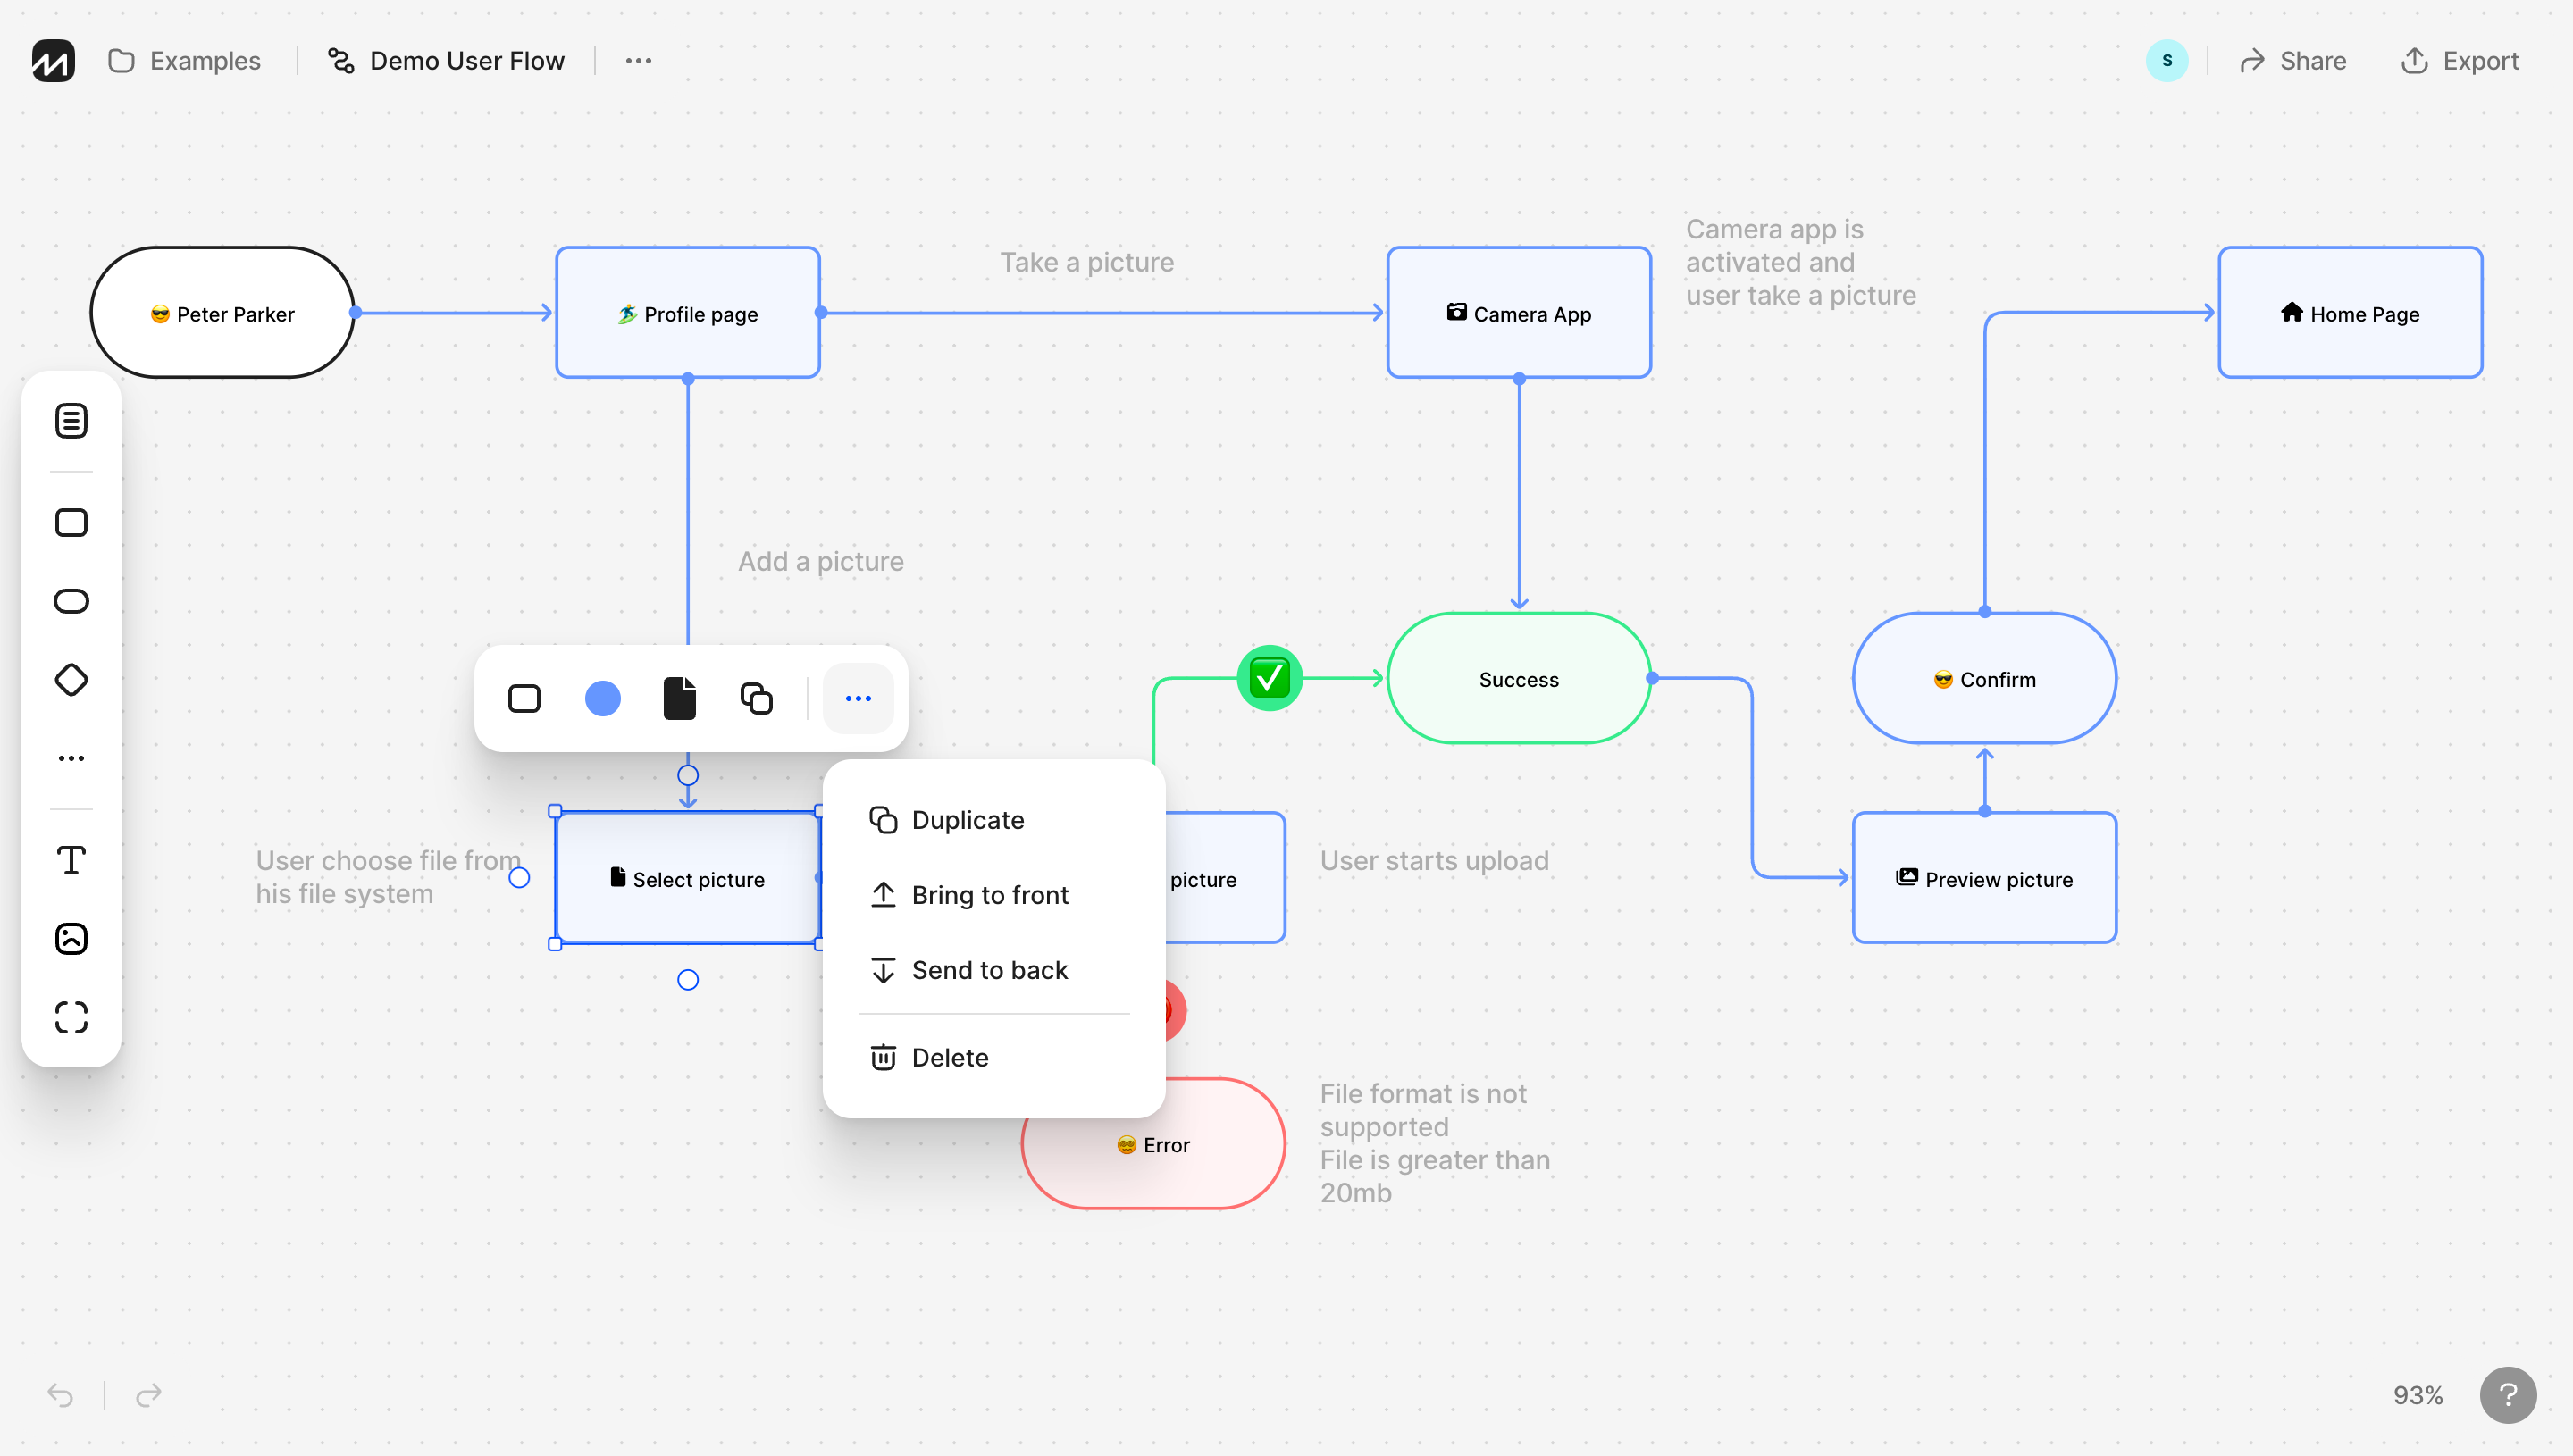Click the 'User starts upload' annotation
2573x1456 pixels.
[1434, 860]
